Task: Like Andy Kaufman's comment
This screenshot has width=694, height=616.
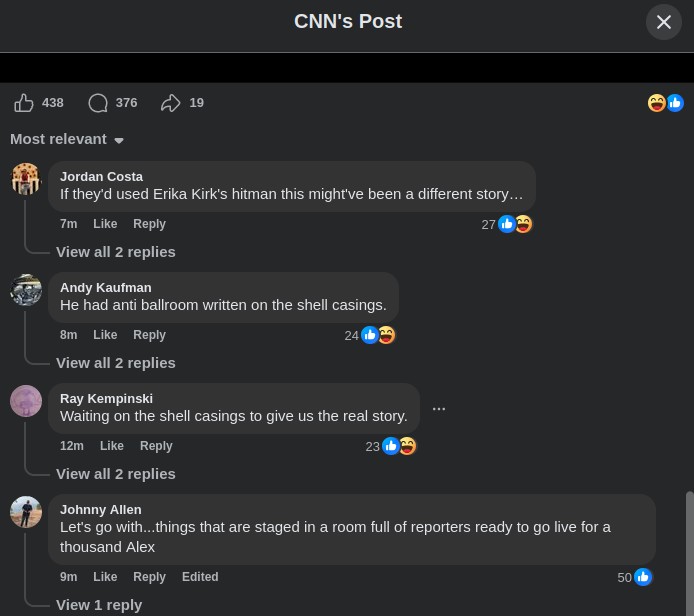Action: [x=105, y=335]
